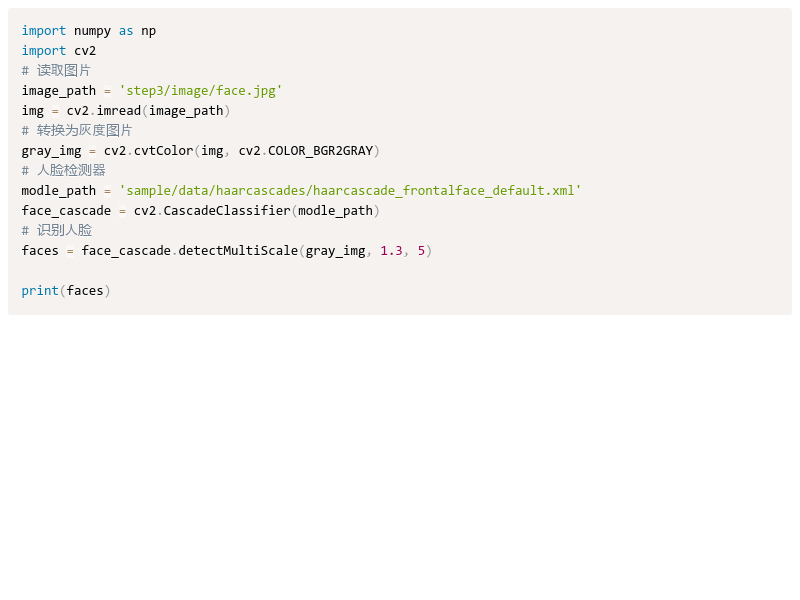Click the 读取图片 comment
Screen dimensions: 800x600
tap(56, 70)
